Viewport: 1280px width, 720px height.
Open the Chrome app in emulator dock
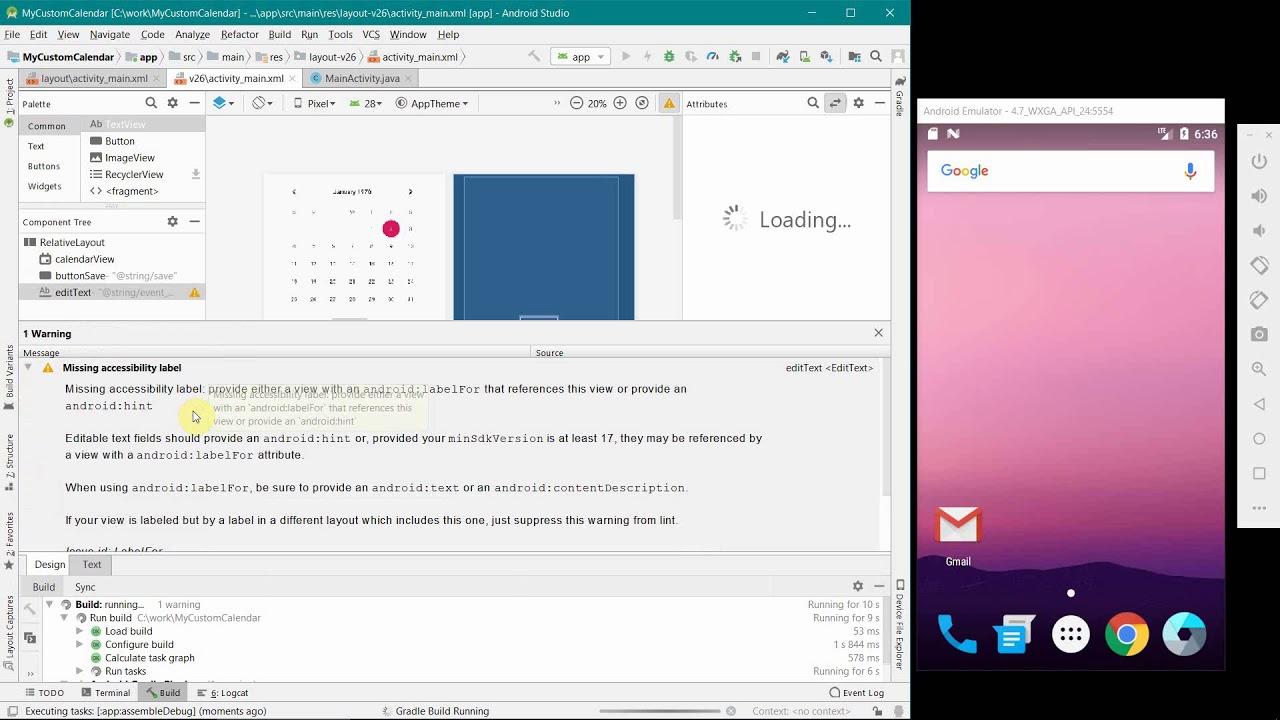(1127, 634)
